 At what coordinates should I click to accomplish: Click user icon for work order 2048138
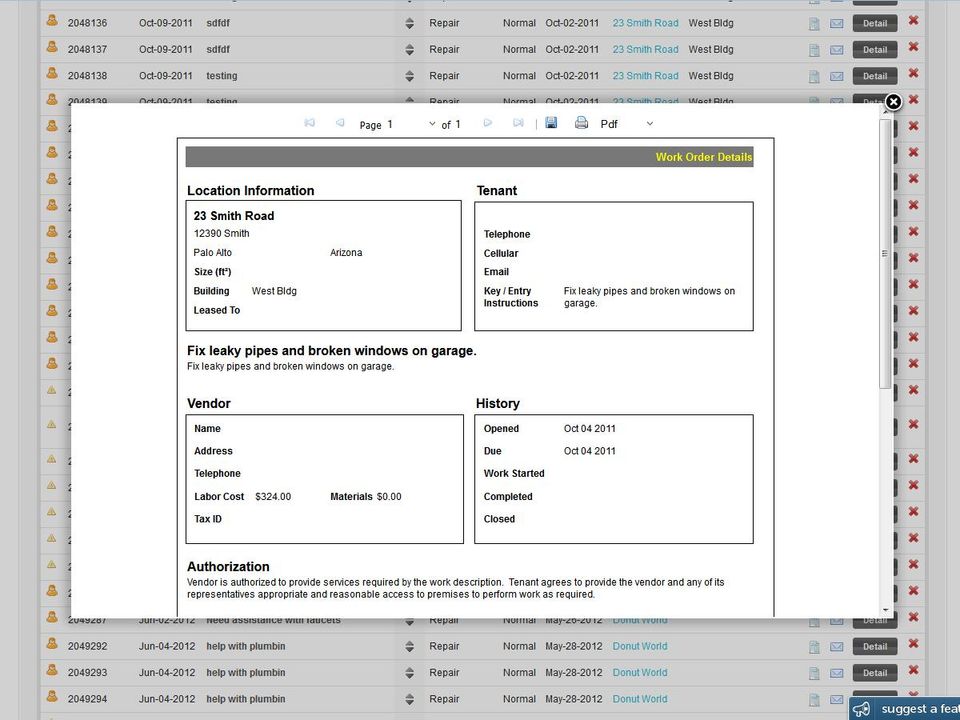(x=52, y=73)
